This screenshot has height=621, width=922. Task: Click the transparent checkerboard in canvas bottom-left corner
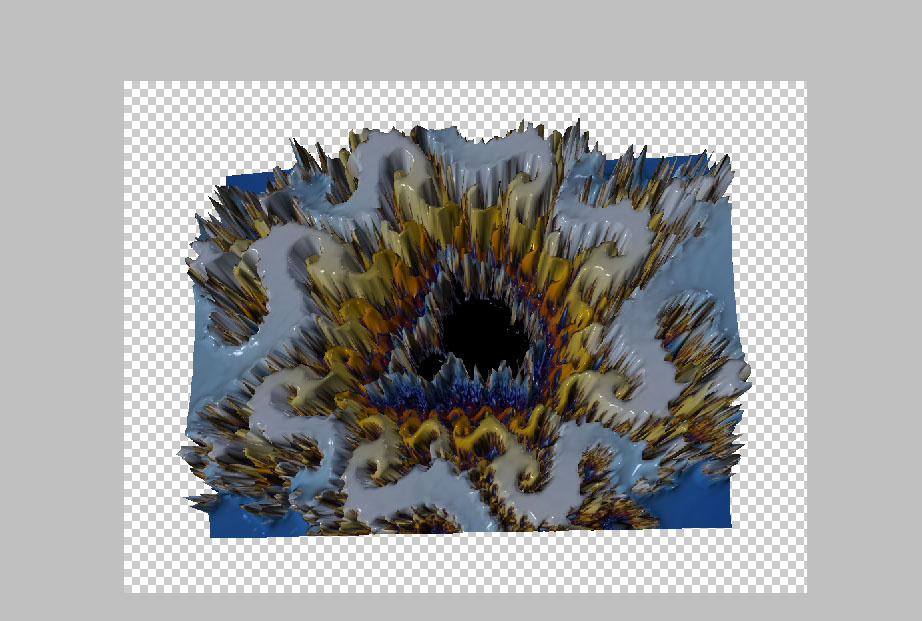pos(150,568)
